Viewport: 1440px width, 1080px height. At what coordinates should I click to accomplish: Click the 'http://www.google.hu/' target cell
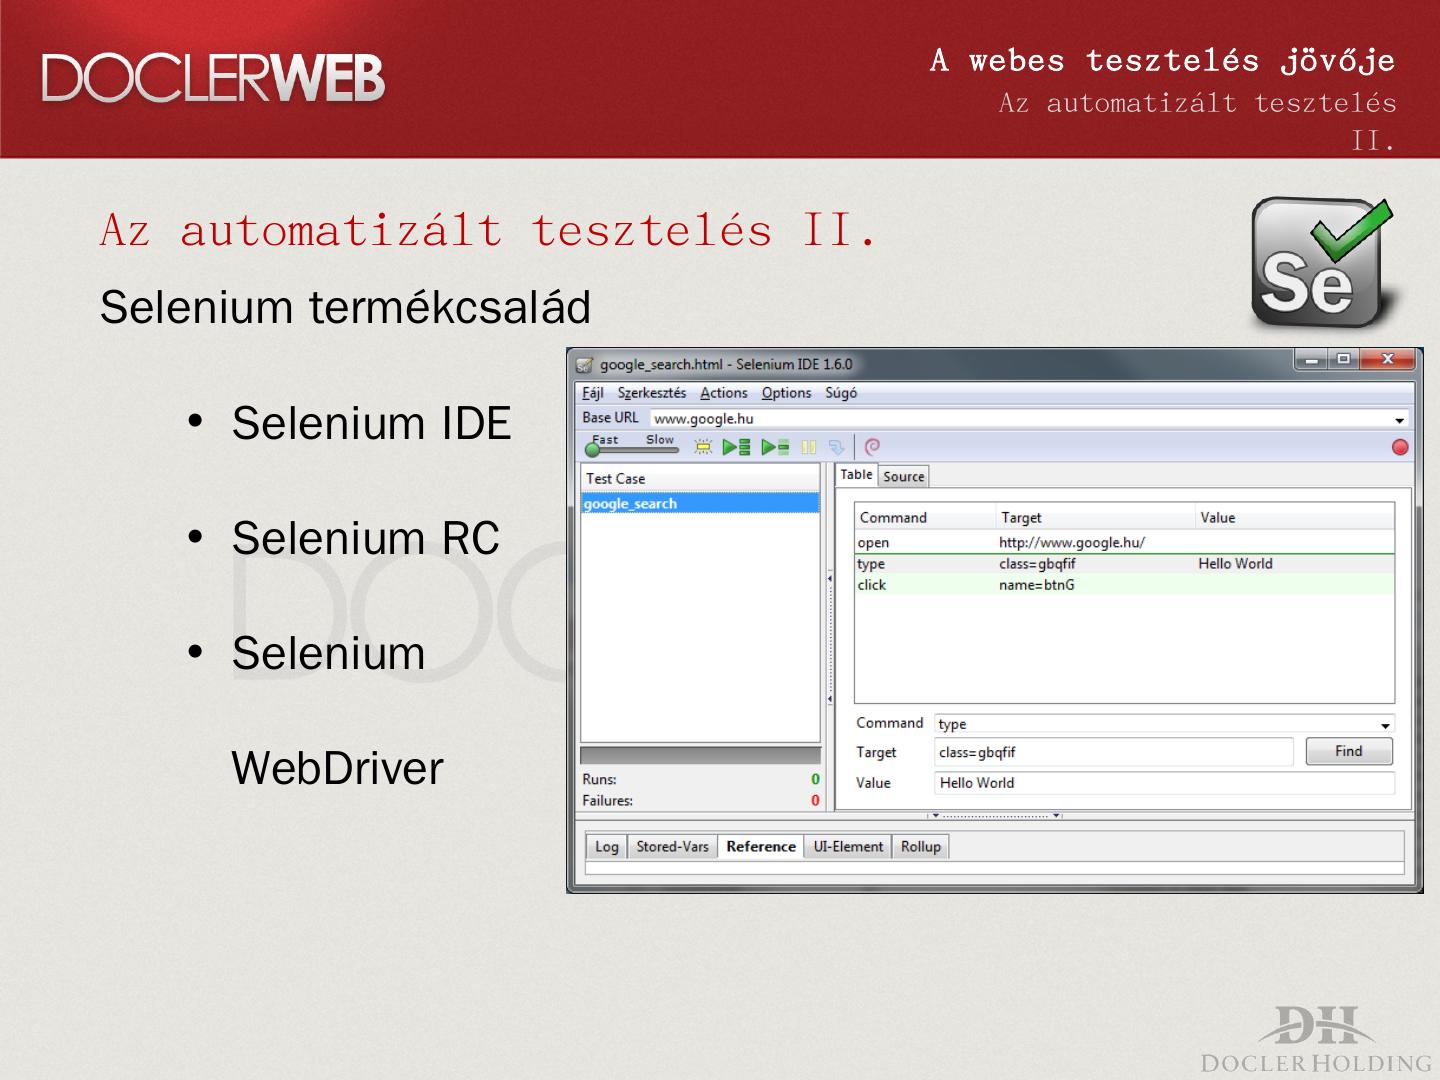pyautogui.click(x=1072, y=543)
